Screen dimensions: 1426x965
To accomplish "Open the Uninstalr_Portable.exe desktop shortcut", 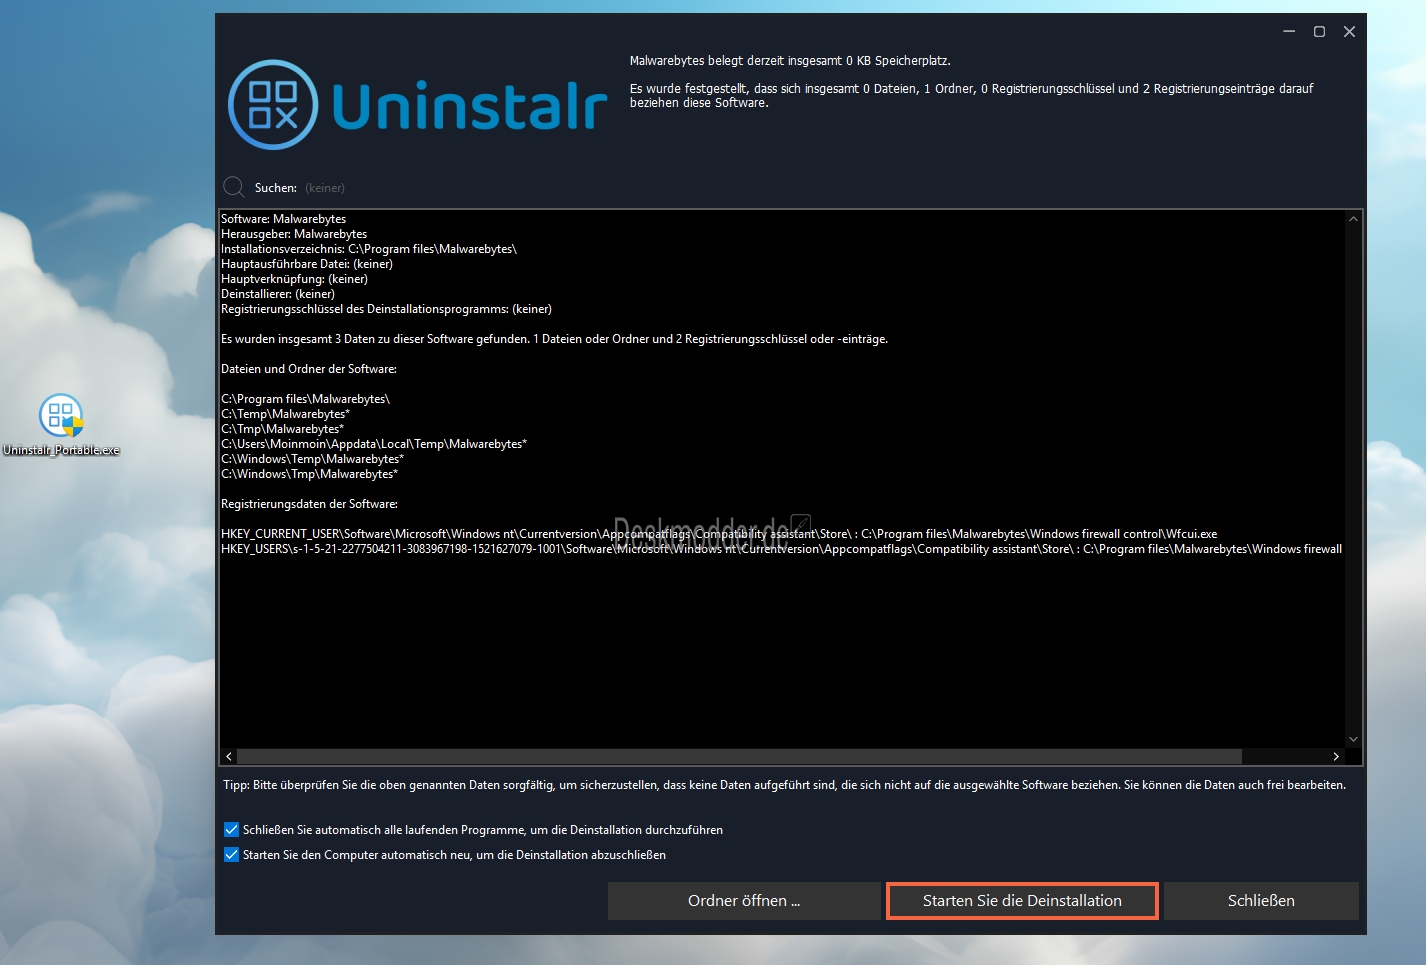I will (x=61, y=425).
